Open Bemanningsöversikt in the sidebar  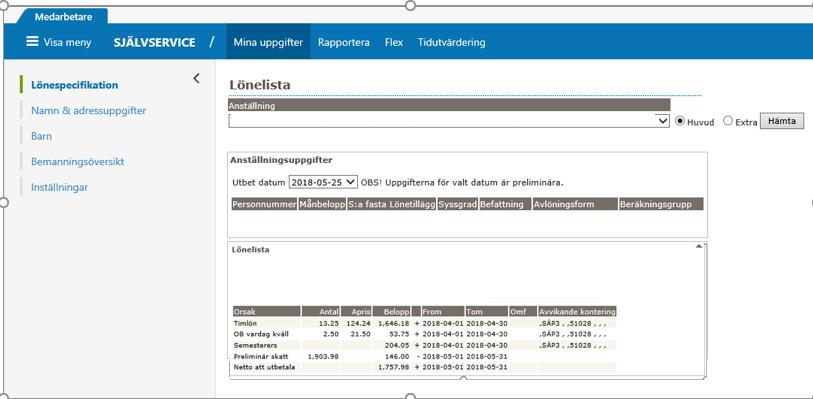(x=78, y=162)
